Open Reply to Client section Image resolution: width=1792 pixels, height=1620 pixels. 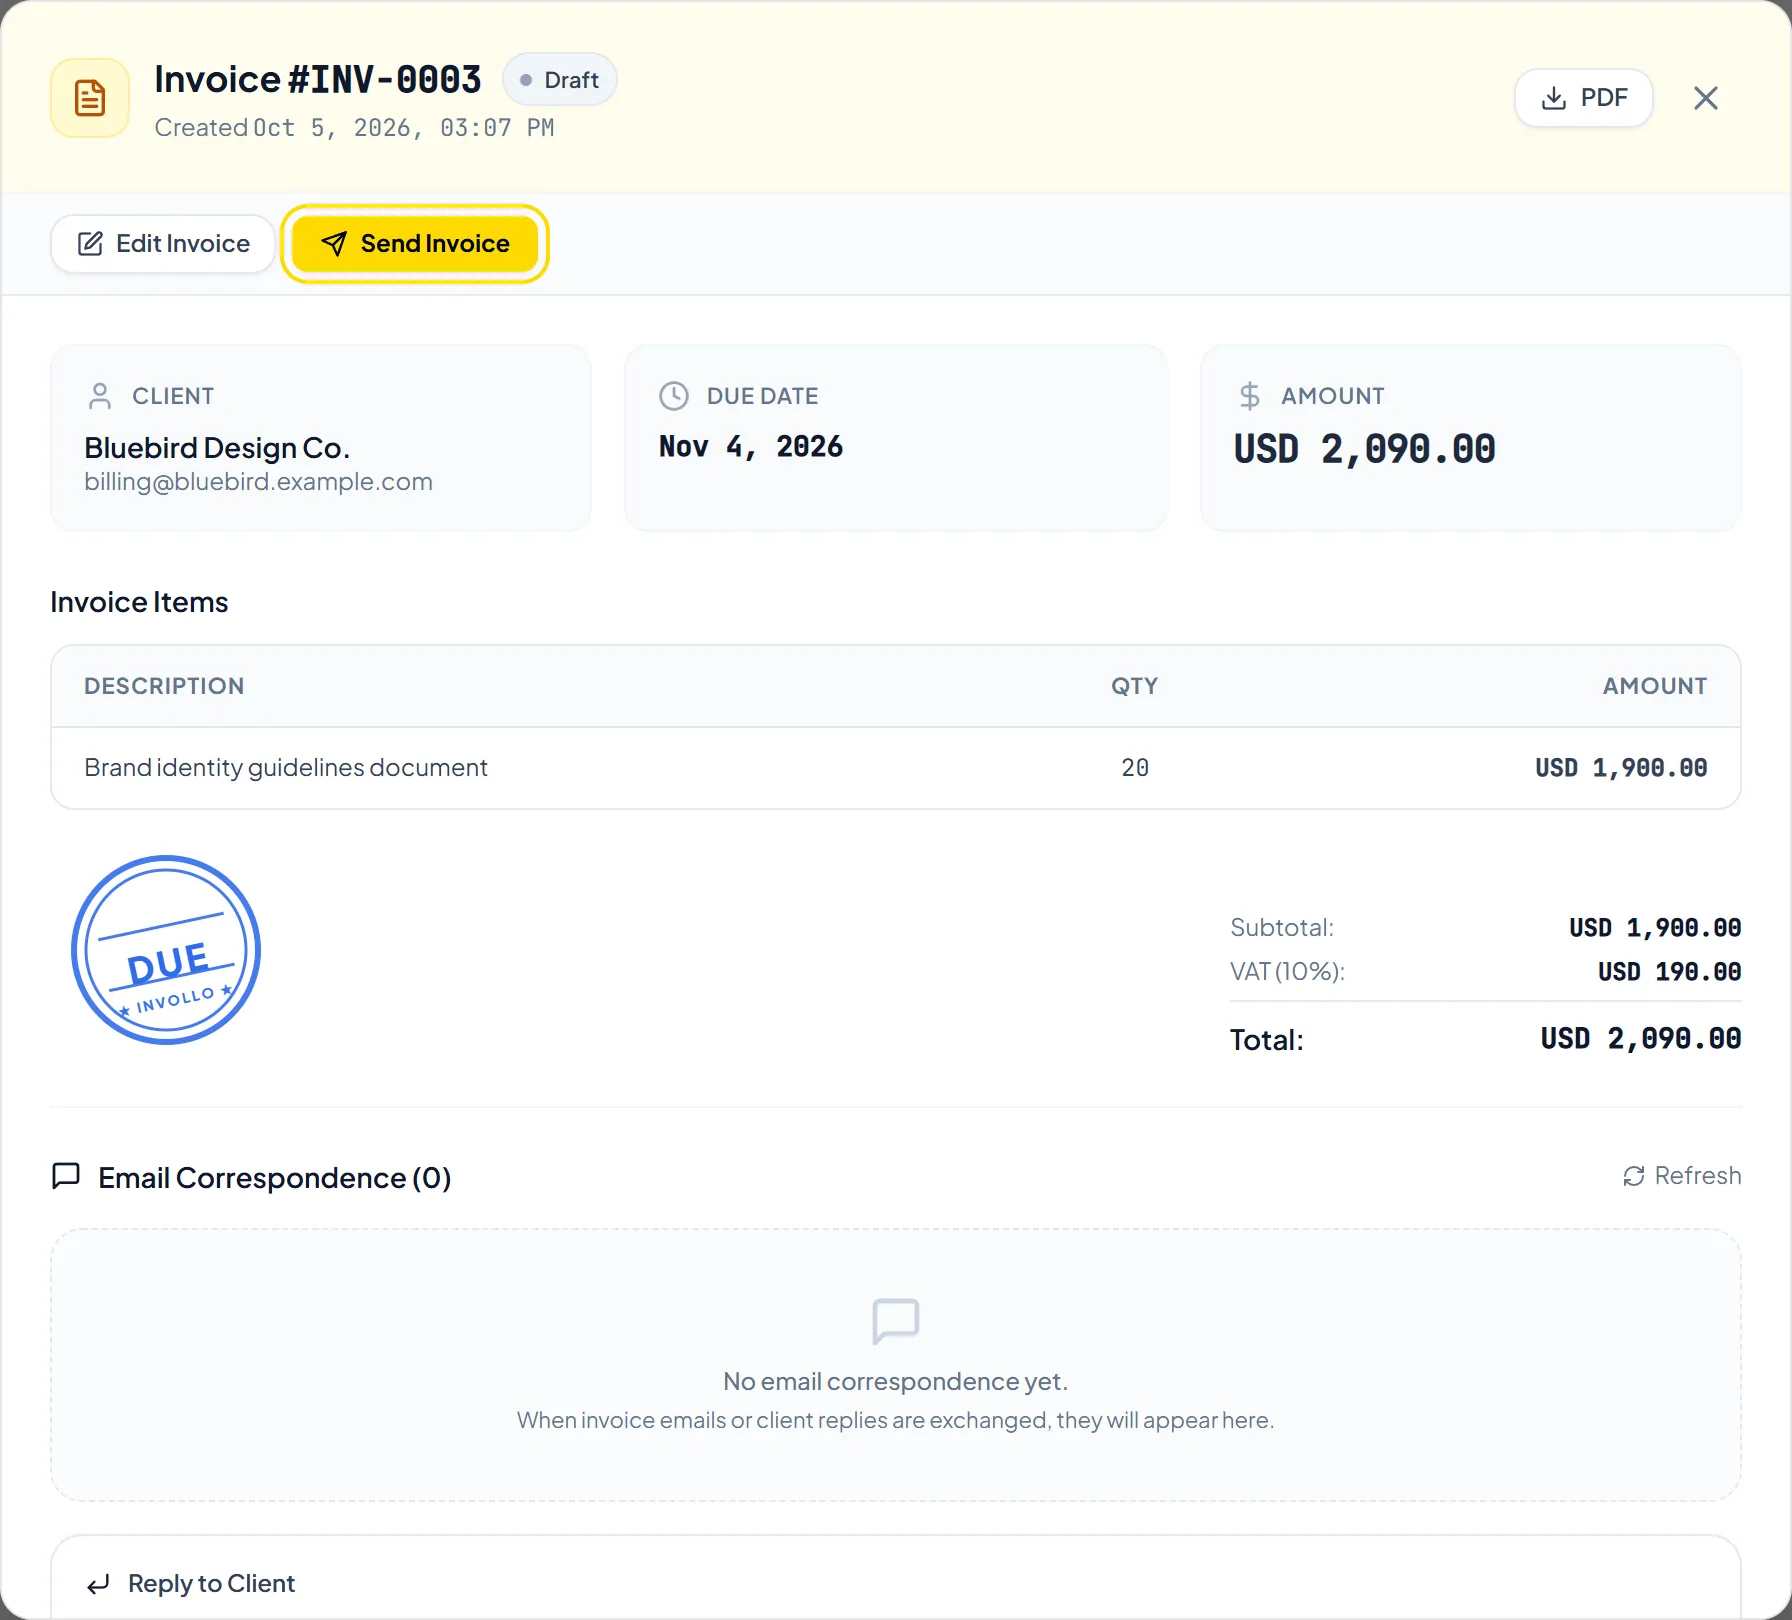pos(192,1584)
